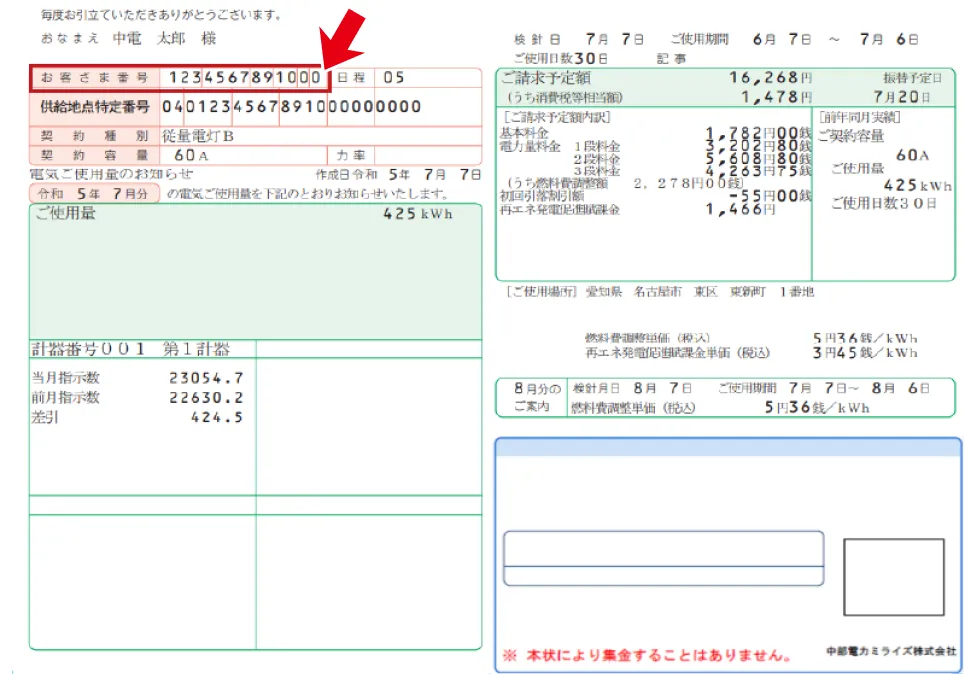The width and height of the screenshot is (965, 674).
Task: Select the 再エネ発電促進賦課金 amount 1,466円
Action: pos(740,209)
